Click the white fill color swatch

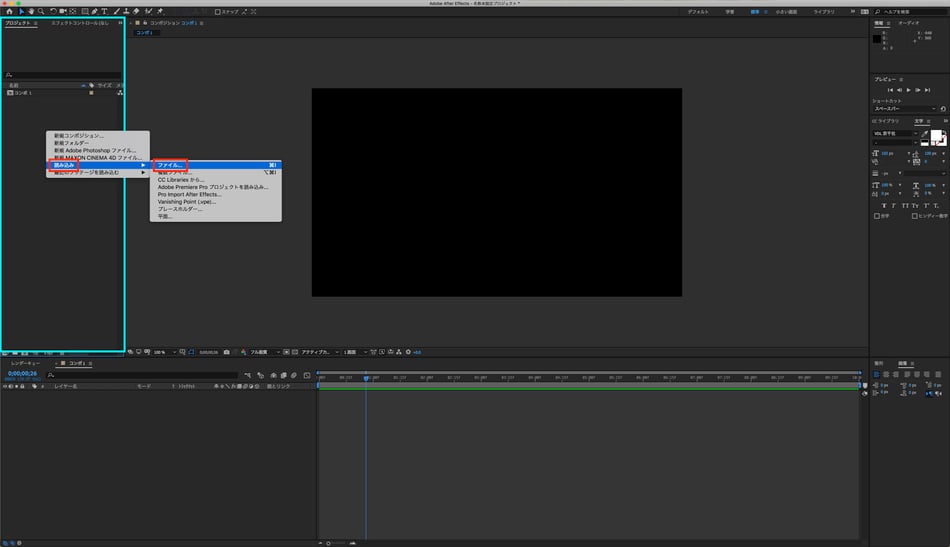[x=937, y=135]
